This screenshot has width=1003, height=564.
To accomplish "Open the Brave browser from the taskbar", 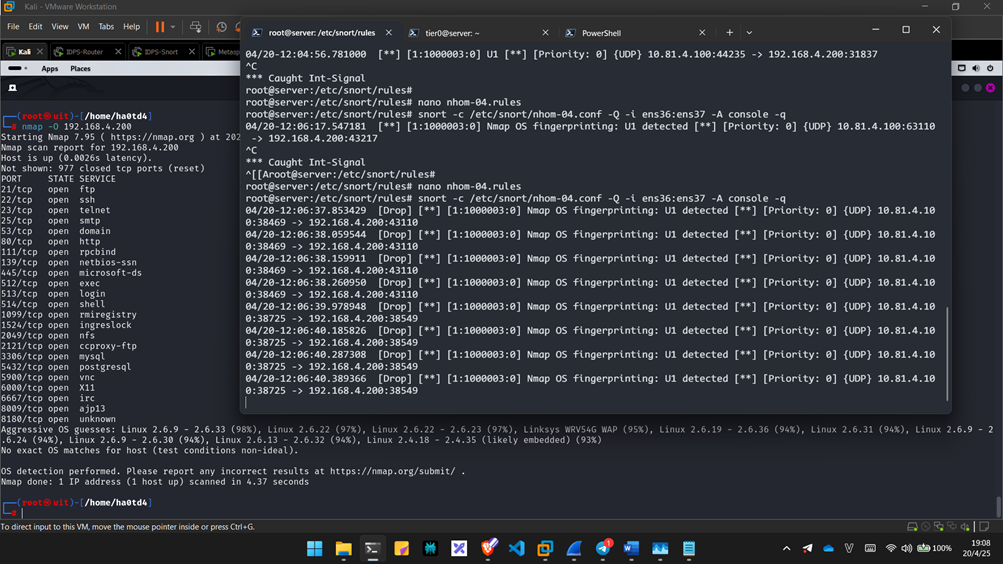I will click(x=488, y=548).
